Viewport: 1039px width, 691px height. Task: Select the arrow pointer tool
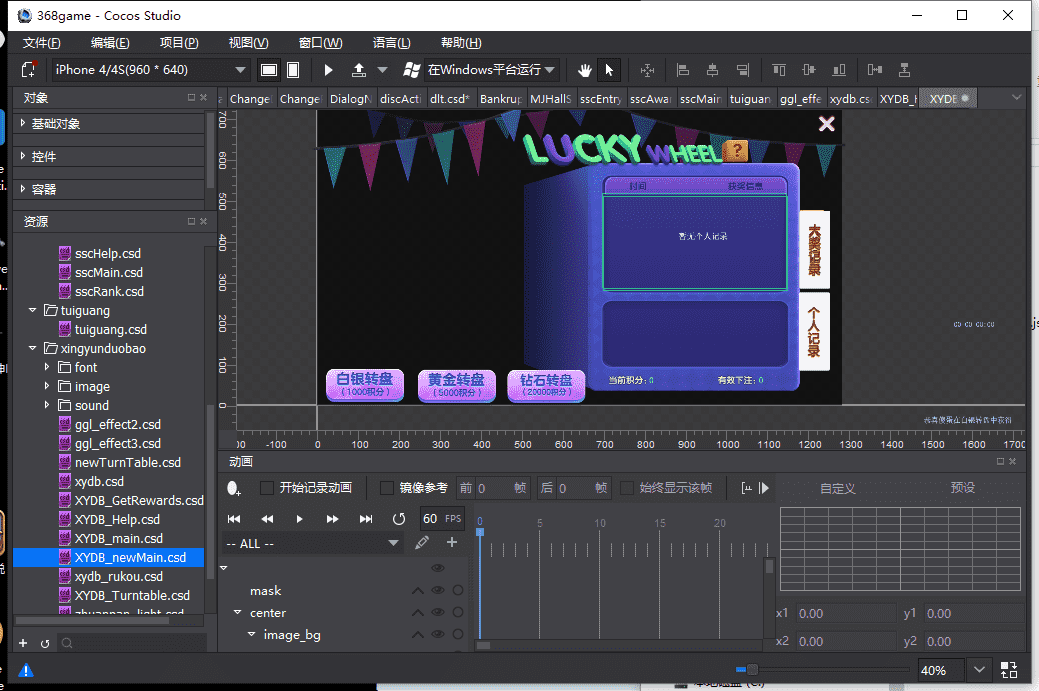point(609,70)
